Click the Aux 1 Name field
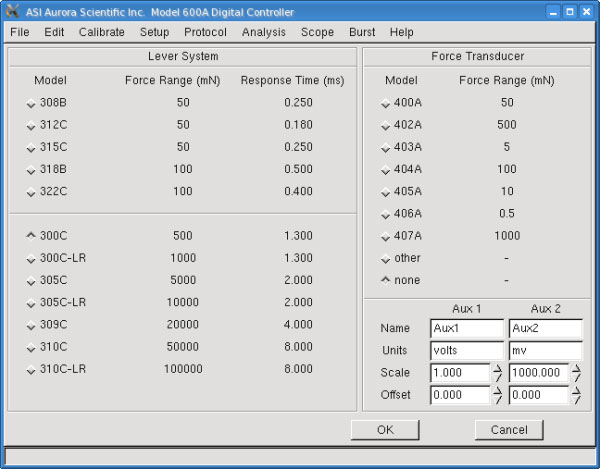This screenshot has height=469, width=600. pos(467,328)
